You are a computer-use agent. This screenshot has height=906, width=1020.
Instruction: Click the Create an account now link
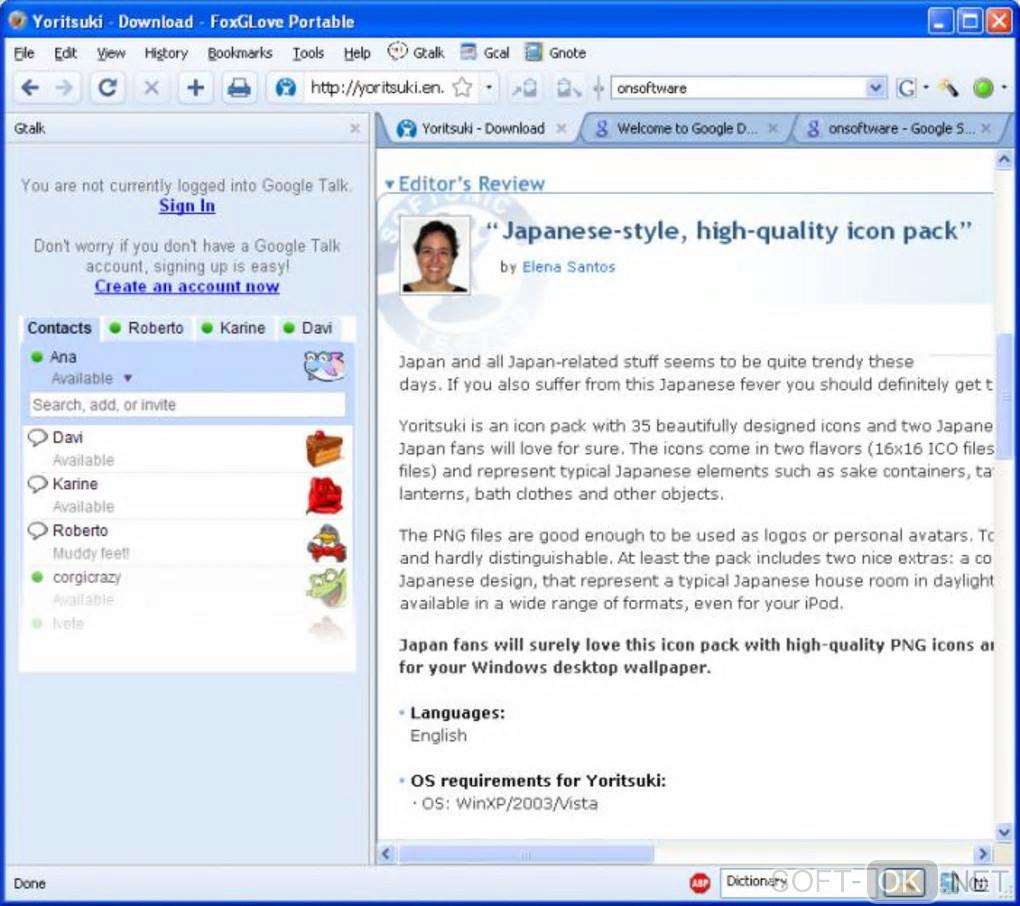click(x=187, y=286)
